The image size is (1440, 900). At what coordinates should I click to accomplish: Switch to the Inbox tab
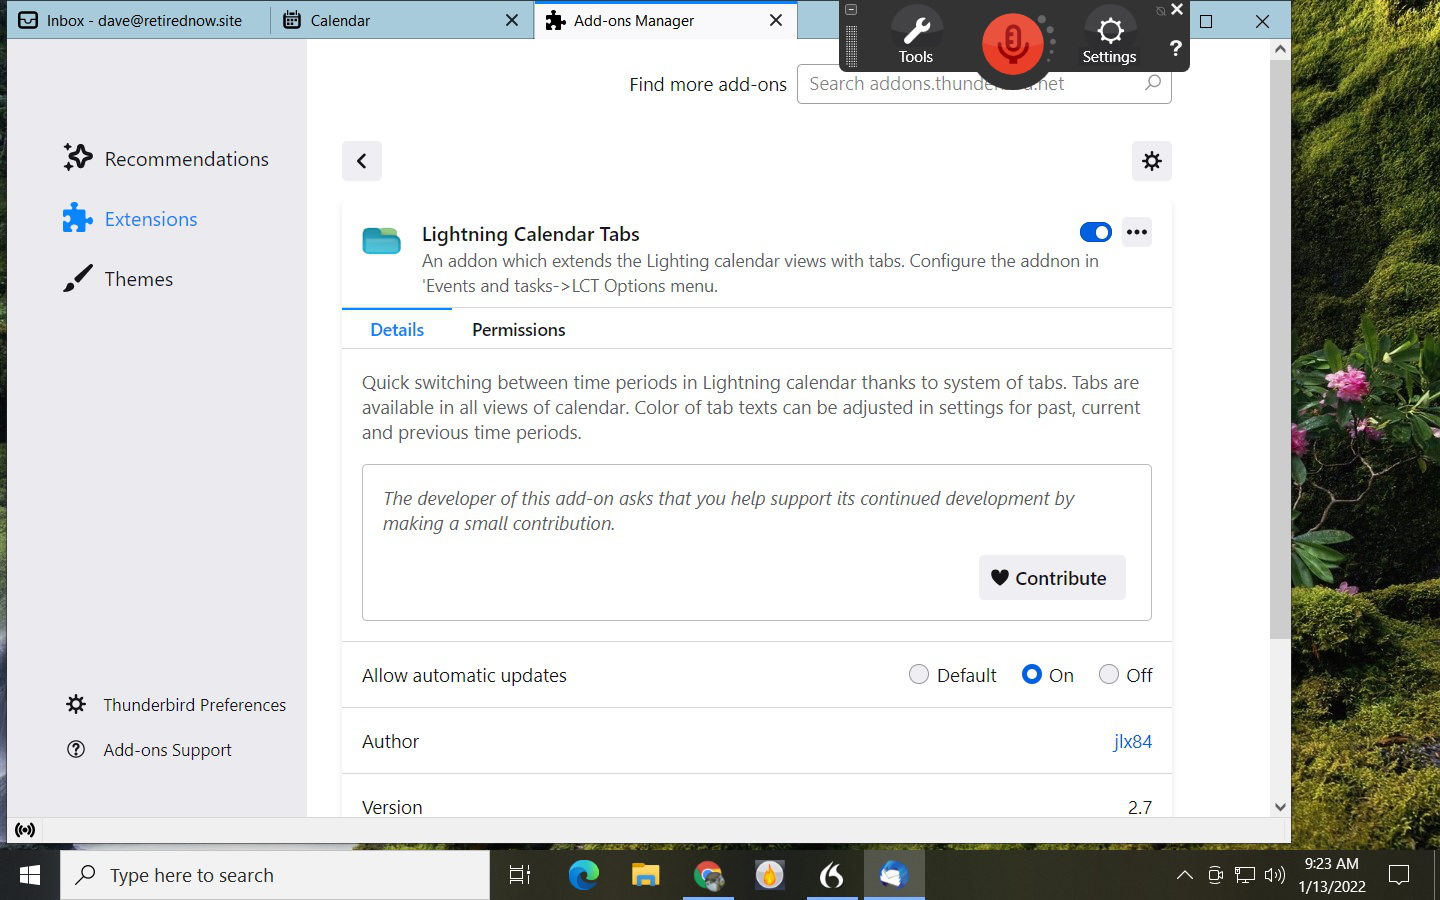(x=138, y=20)
